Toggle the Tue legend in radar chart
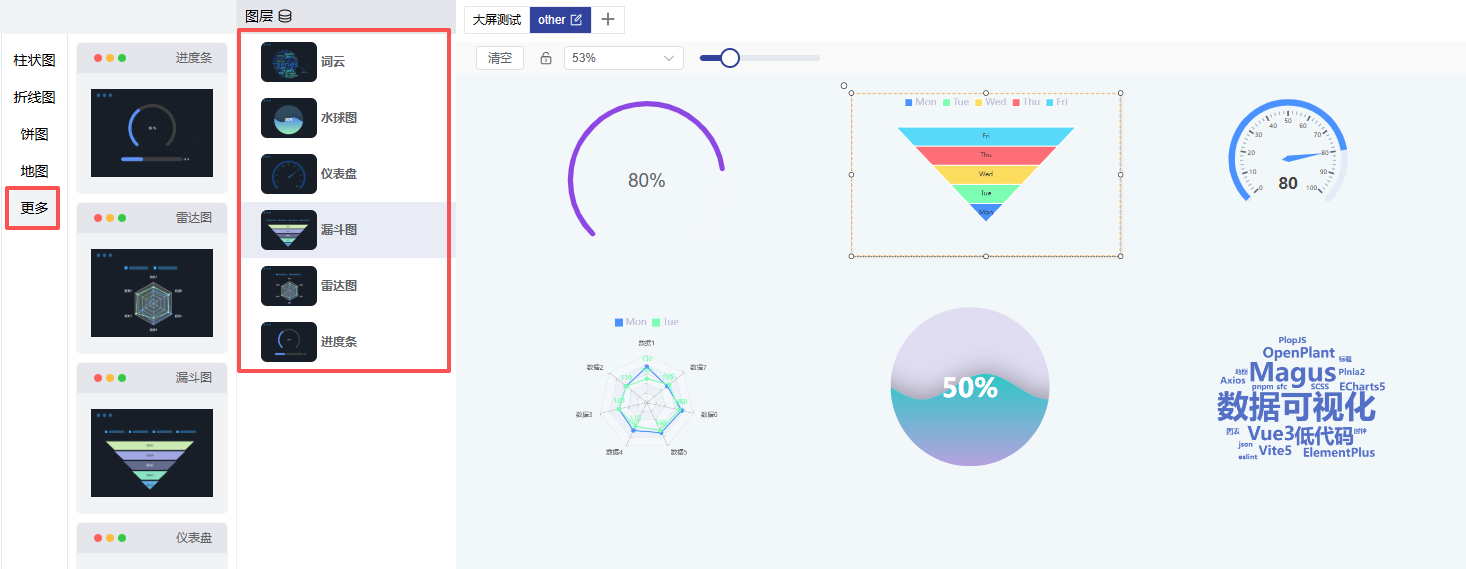This screenshot has width=1466, height=569. (665, 322)
